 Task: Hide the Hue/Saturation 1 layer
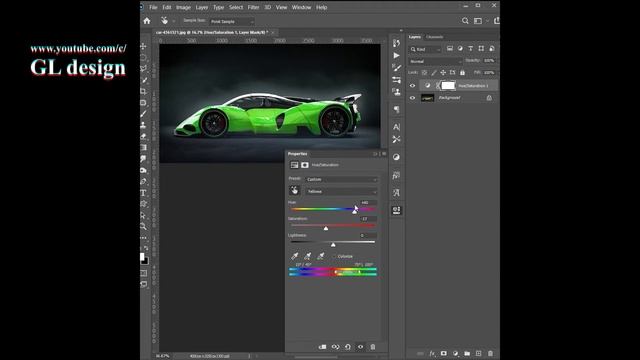[412, 86]
